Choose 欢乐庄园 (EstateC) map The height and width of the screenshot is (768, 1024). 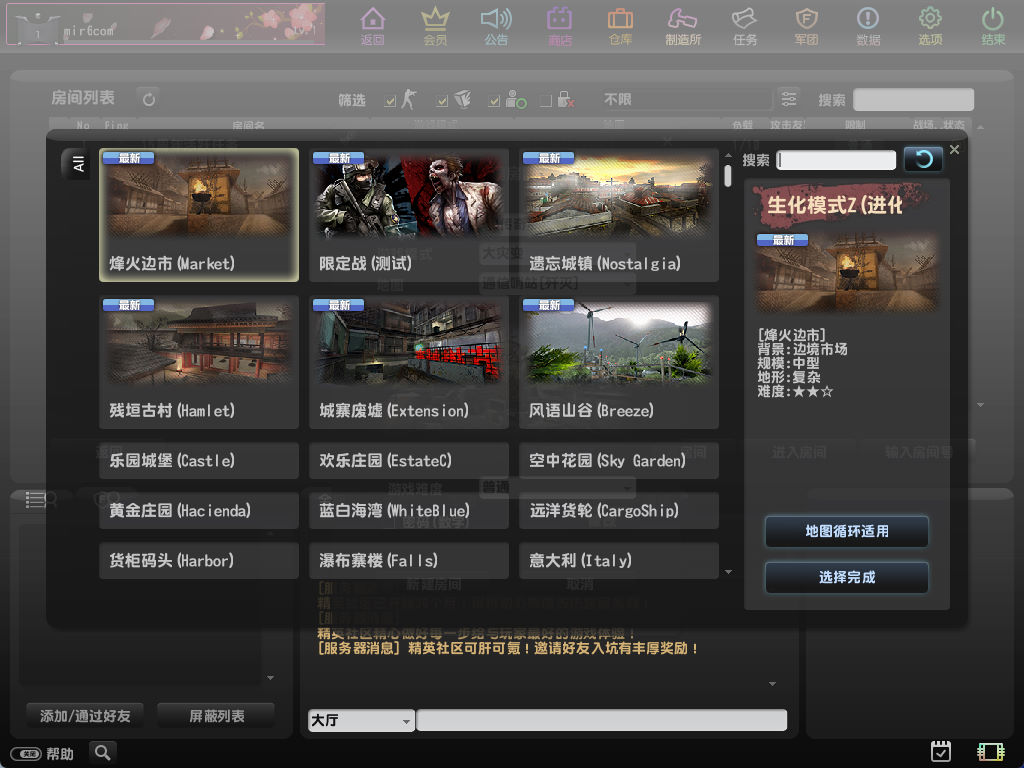point(409,460)
